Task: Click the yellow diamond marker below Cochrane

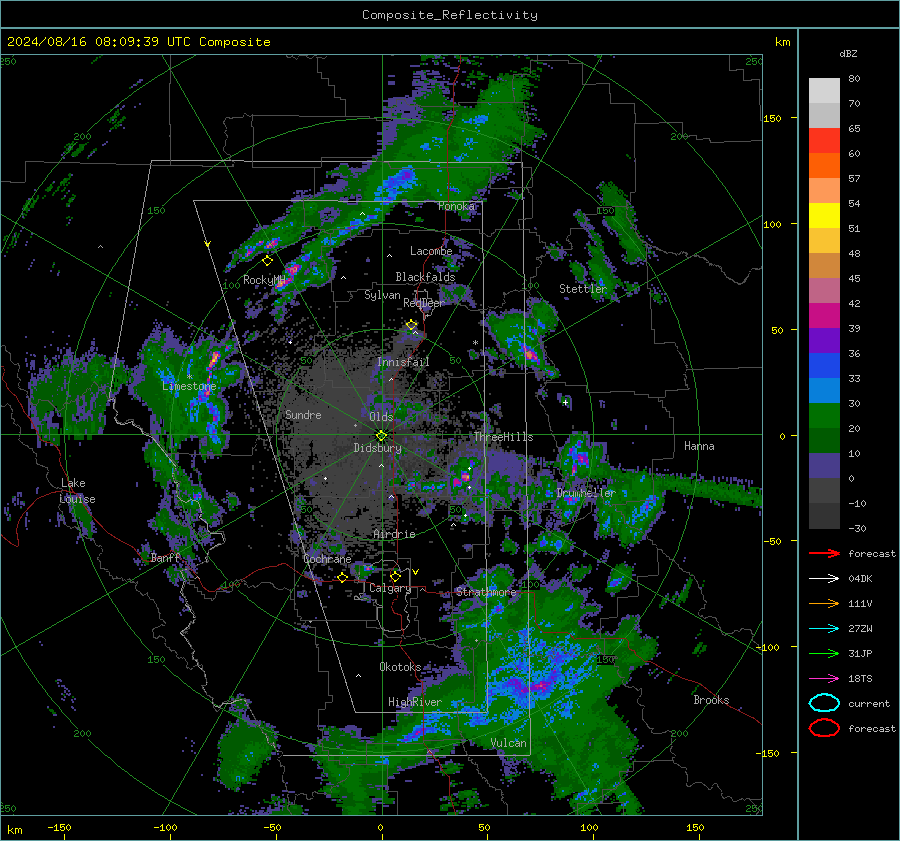Action: [342, 577]
